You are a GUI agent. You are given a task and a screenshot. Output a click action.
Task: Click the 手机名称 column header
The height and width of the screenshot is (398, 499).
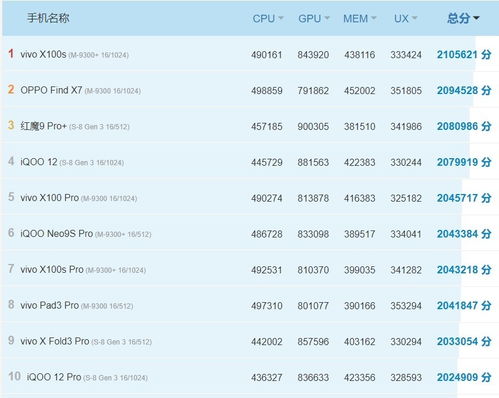point(48,18)
